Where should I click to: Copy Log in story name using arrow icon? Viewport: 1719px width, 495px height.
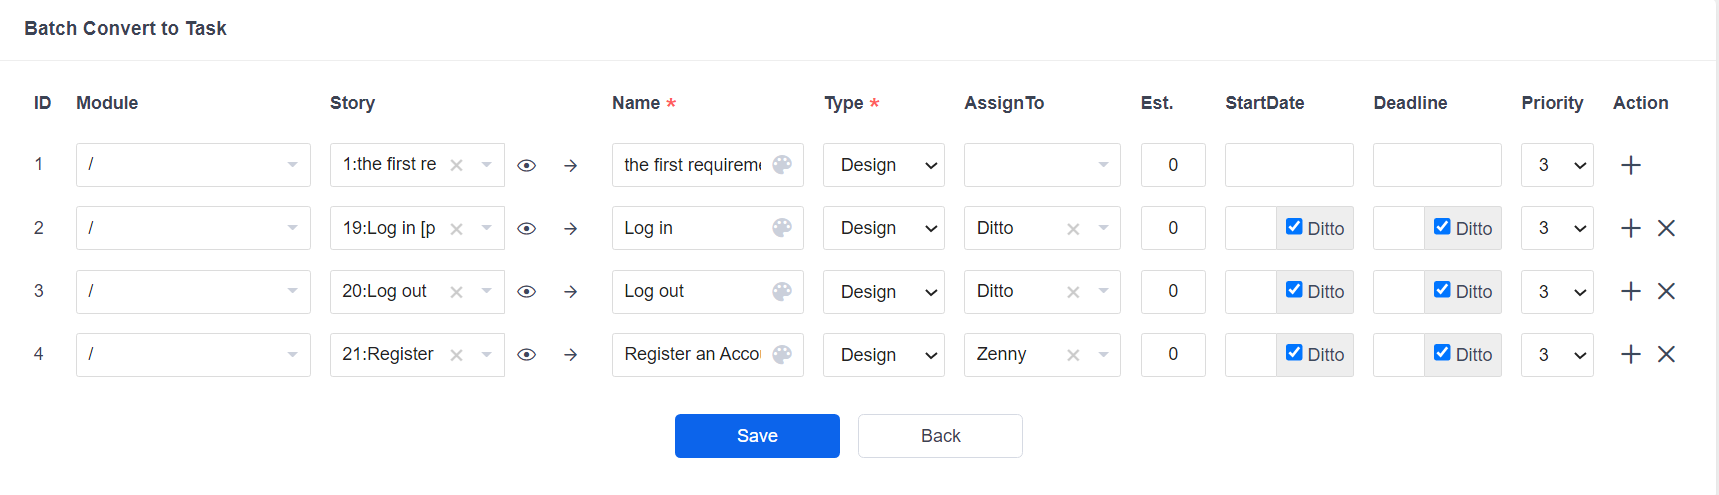[x=571, y=229]
